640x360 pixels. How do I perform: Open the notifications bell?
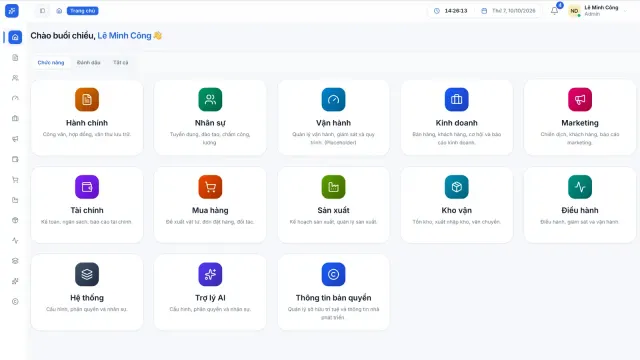554,11
